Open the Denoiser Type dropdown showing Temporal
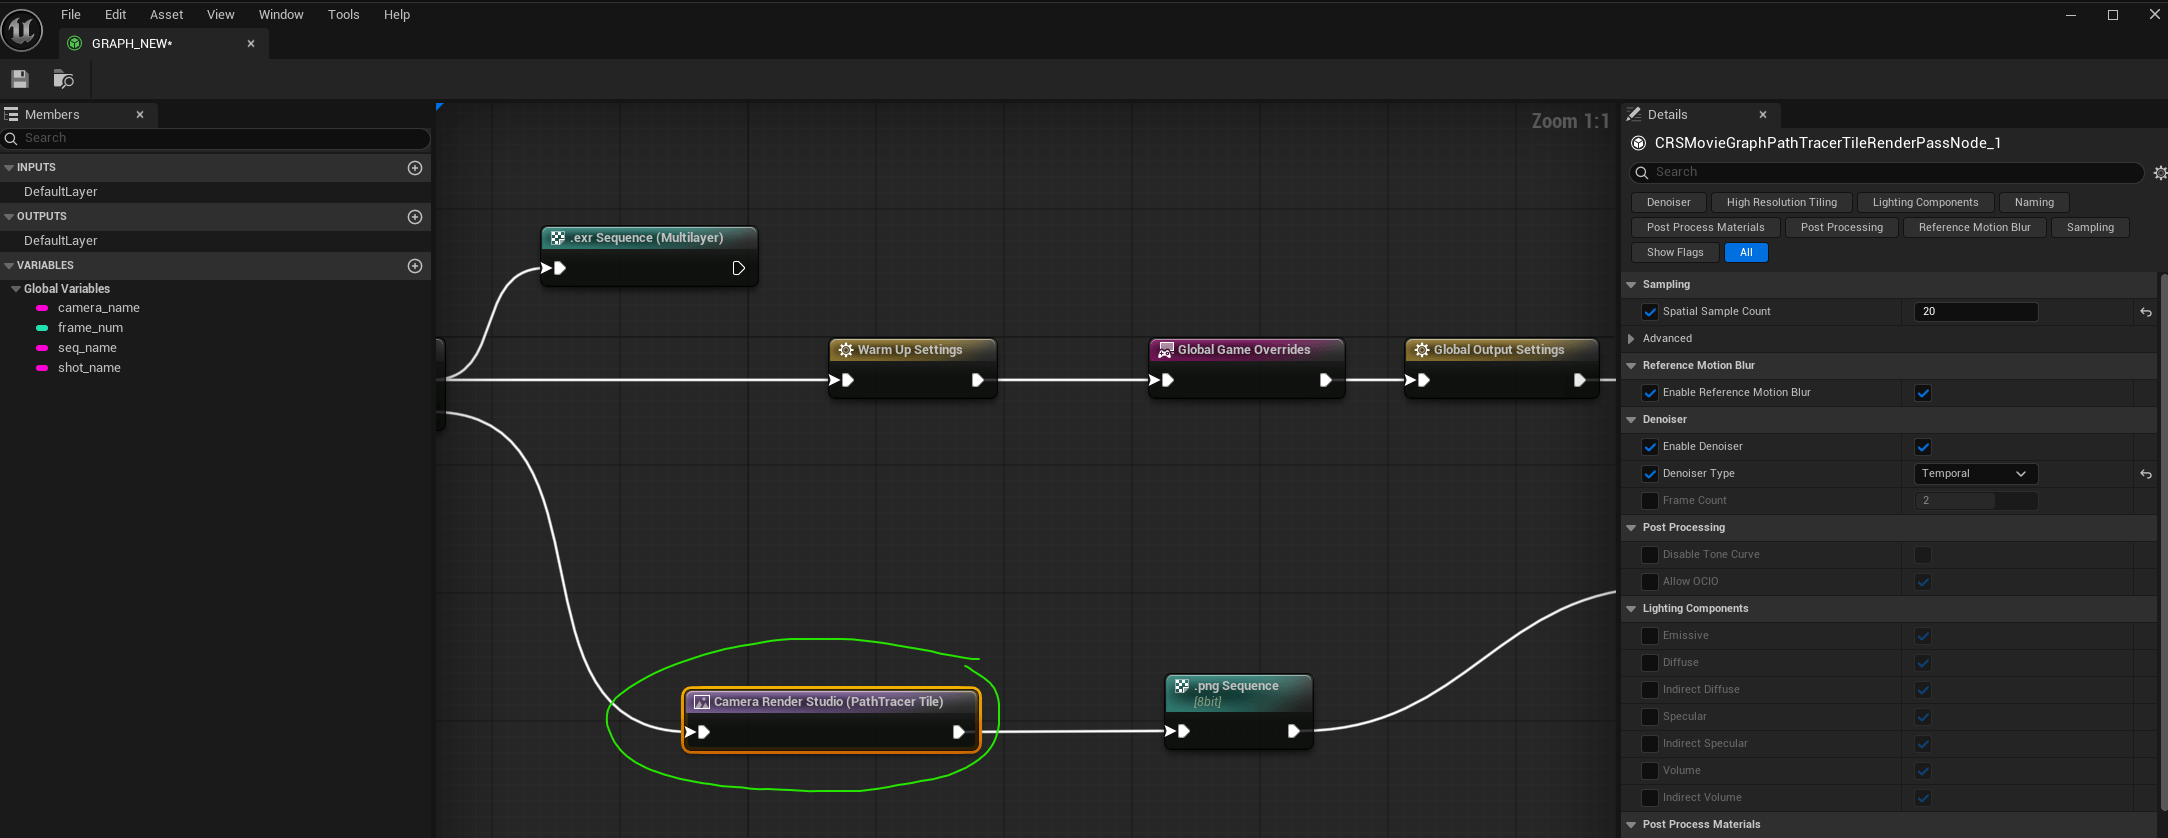 1975,474
